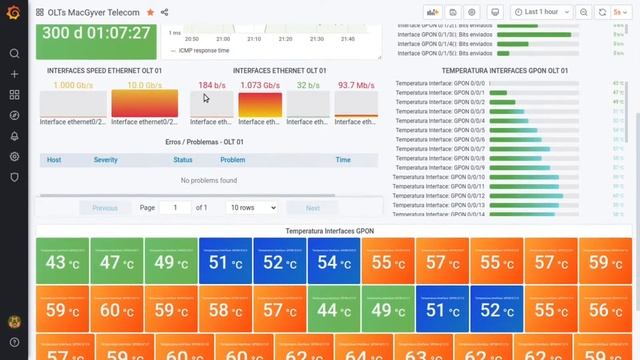Viewport: 640px width, 360px height.
Task: Open the Erros / Problemas - OLT 01 title
Action: (204, 142)
